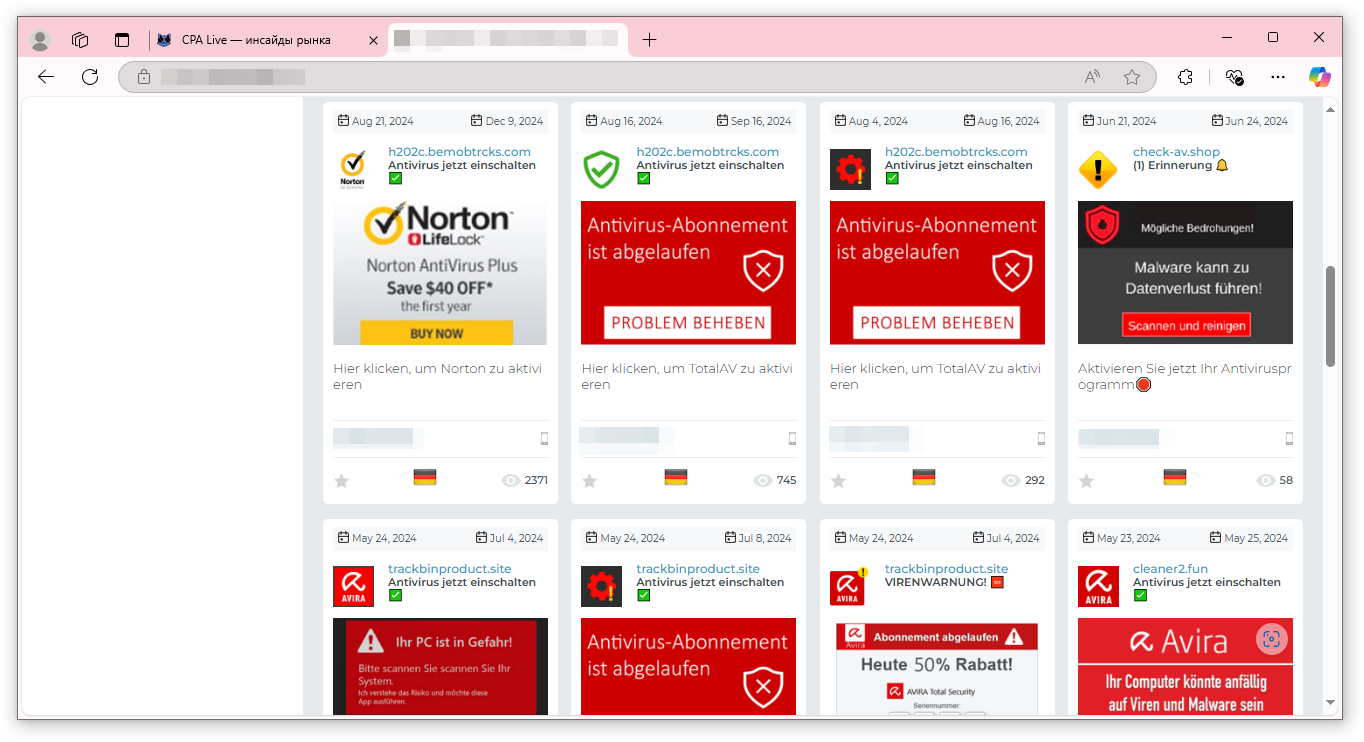Viewport: 1364px width, 742px height.
Task: Click visual search icon on Avira image
Action: (x=1271, y=639)
